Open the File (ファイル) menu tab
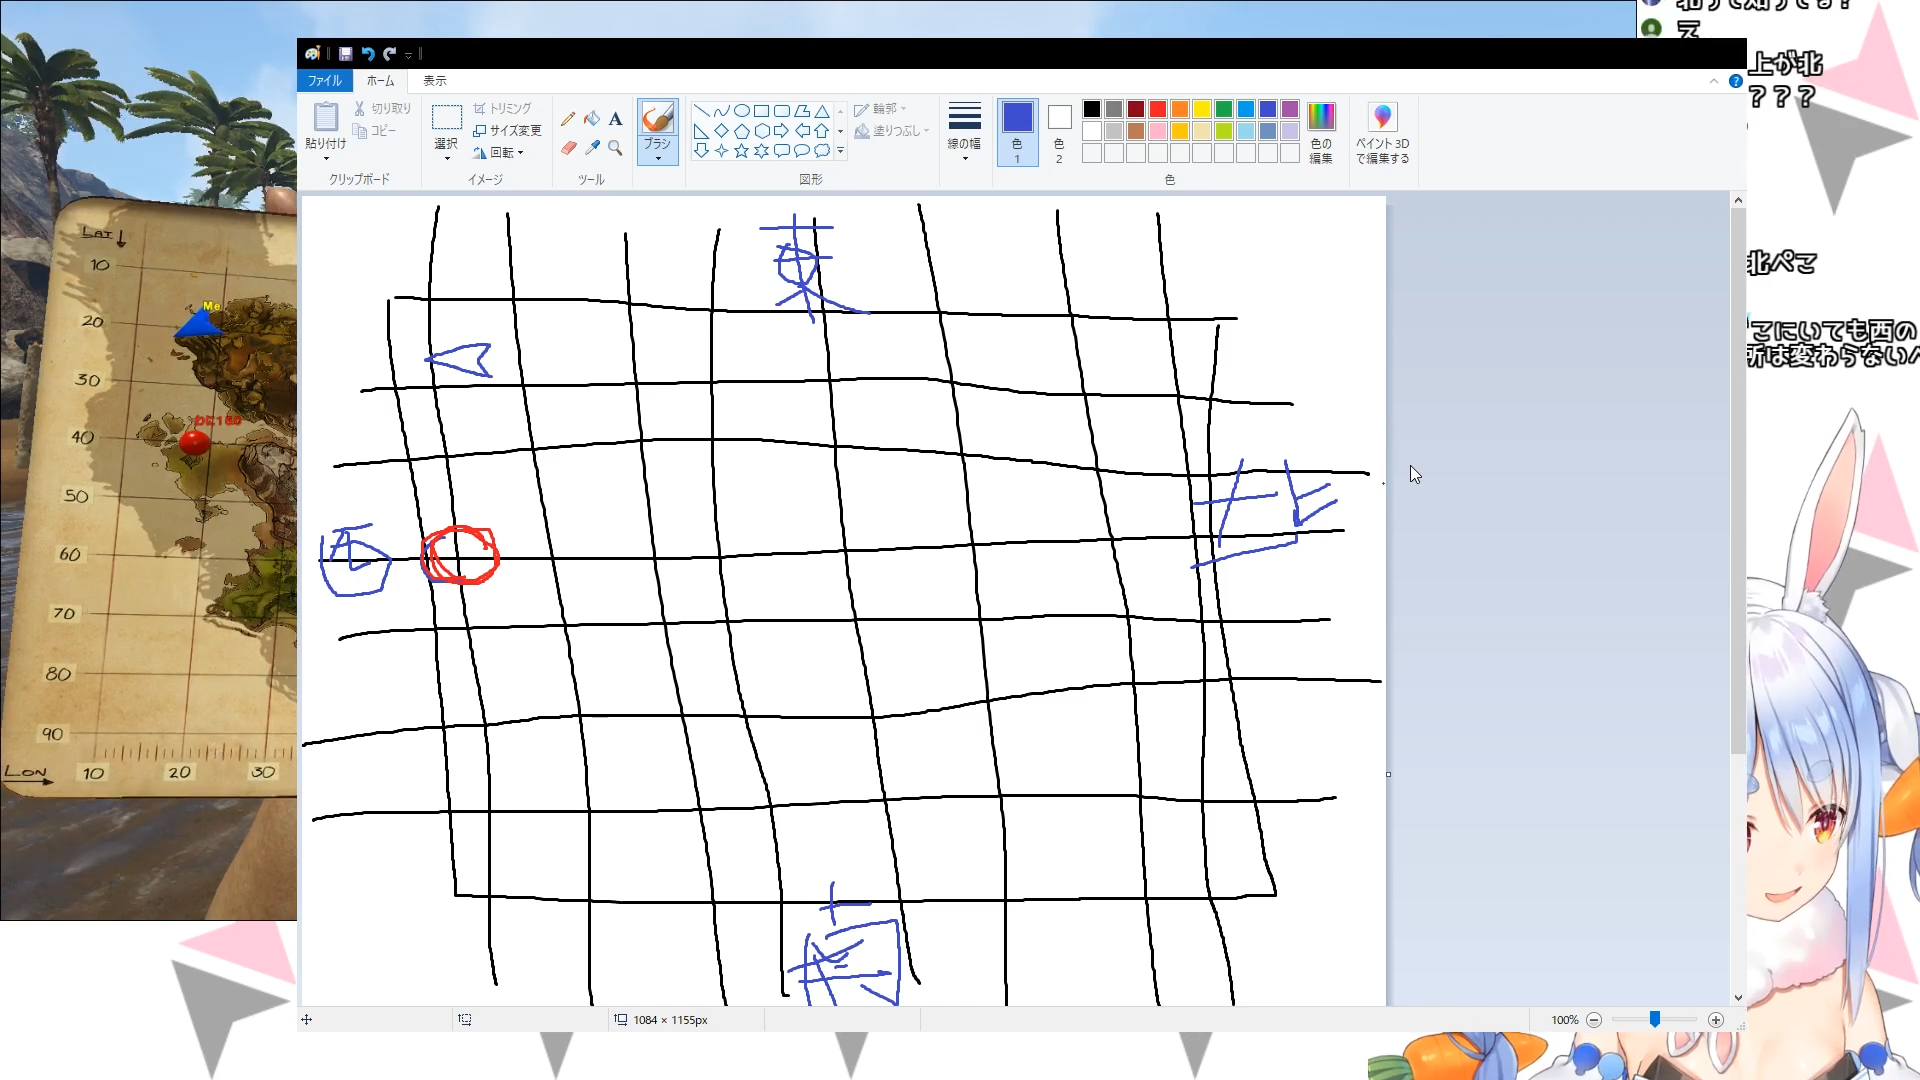Viewport: 1920px width, 1080px height. pos(324,81)
